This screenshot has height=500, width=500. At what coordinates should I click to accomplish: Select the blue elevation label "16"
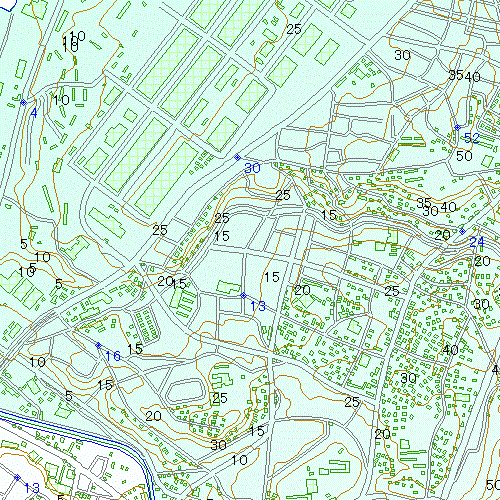(x=113, y=356)
